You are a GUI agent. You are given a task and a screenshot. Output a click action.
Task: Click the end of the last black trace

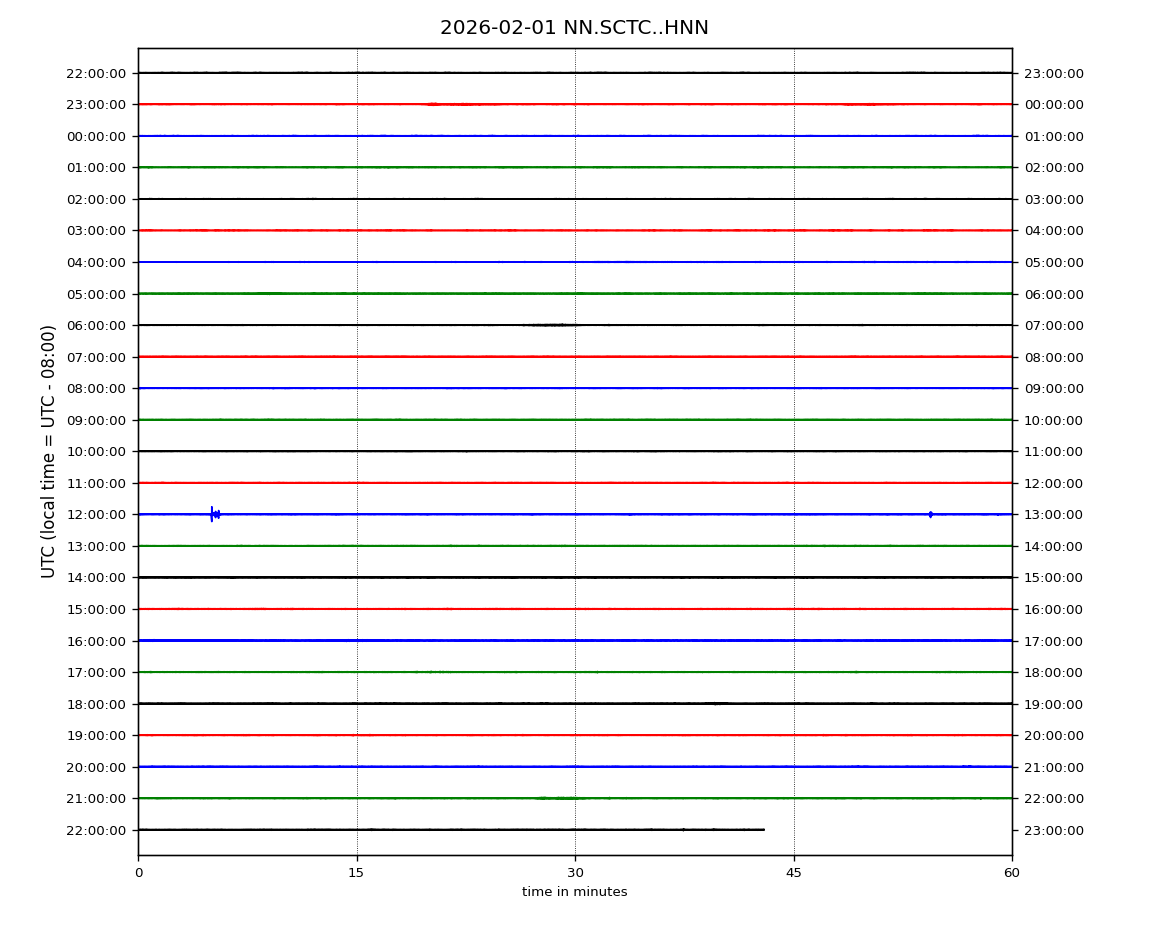pos(763,829)
